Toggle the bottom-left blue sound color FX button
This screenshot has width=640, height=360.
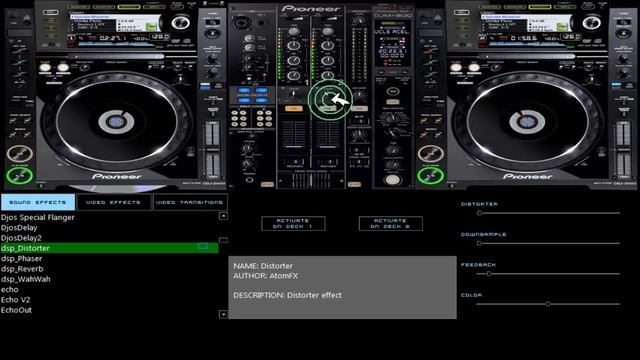coord(244,100)
